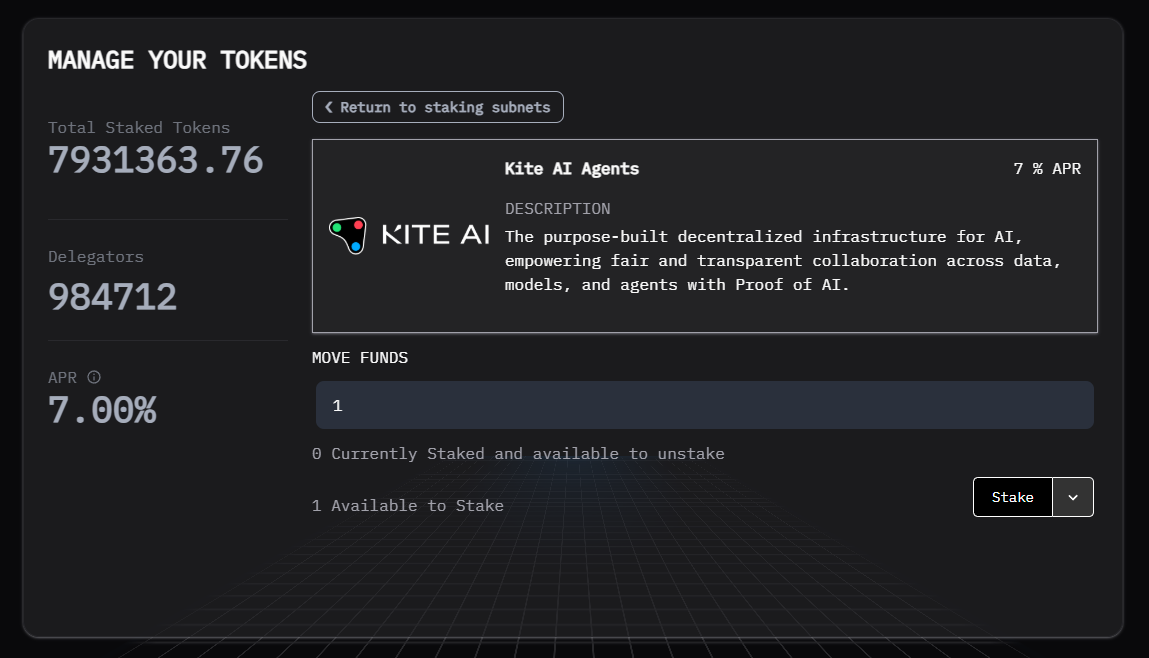Click the '0 Currently Staked' text
Viewport: 1149px width, 658px height.
tap(518, 454)
